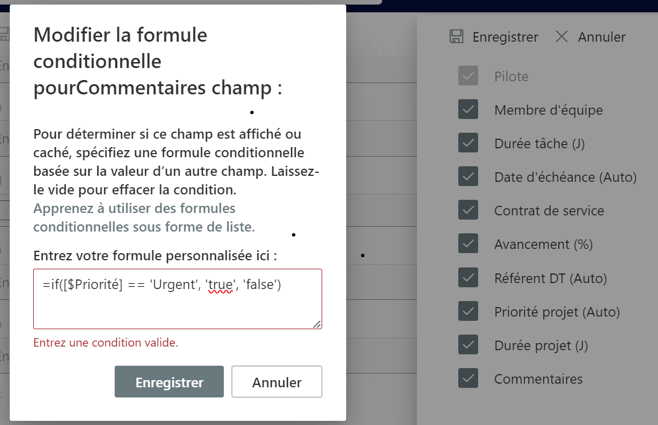658x425 pixels.
Task: Toggle the Priorité projet (Auto) checkbox
Action: tap(468, 311)
